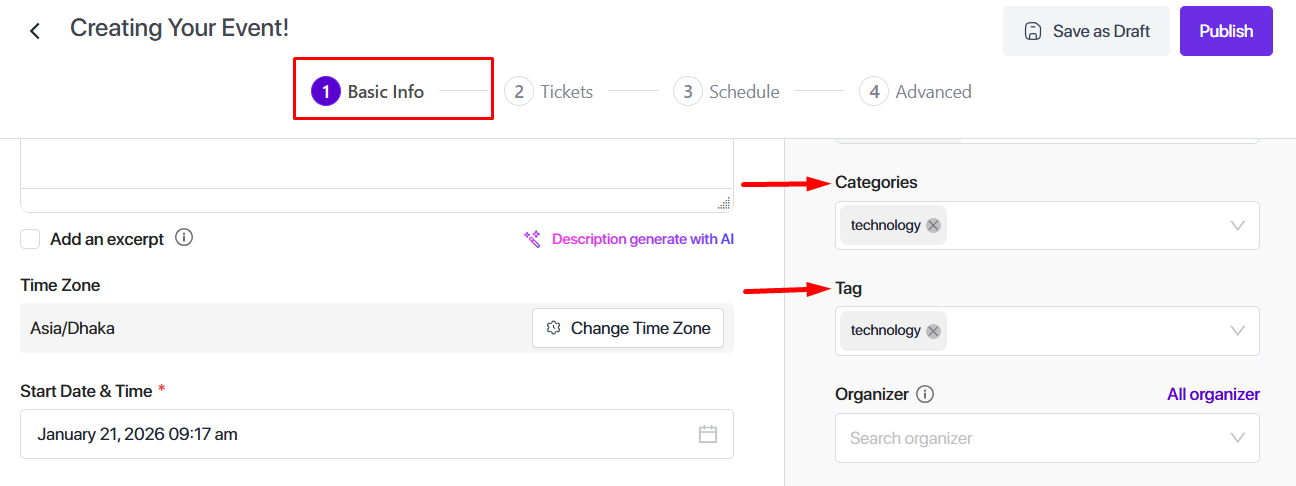
Task: Open the calendar icon in Start Date
Action: tap(708, 434)
